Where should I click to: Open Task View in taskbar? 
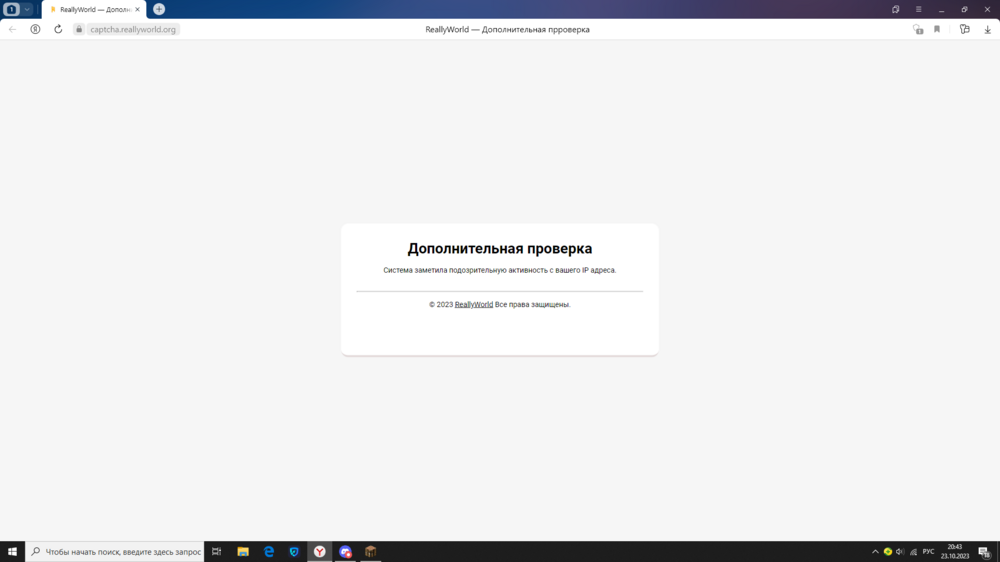click(x=217, y=552)
